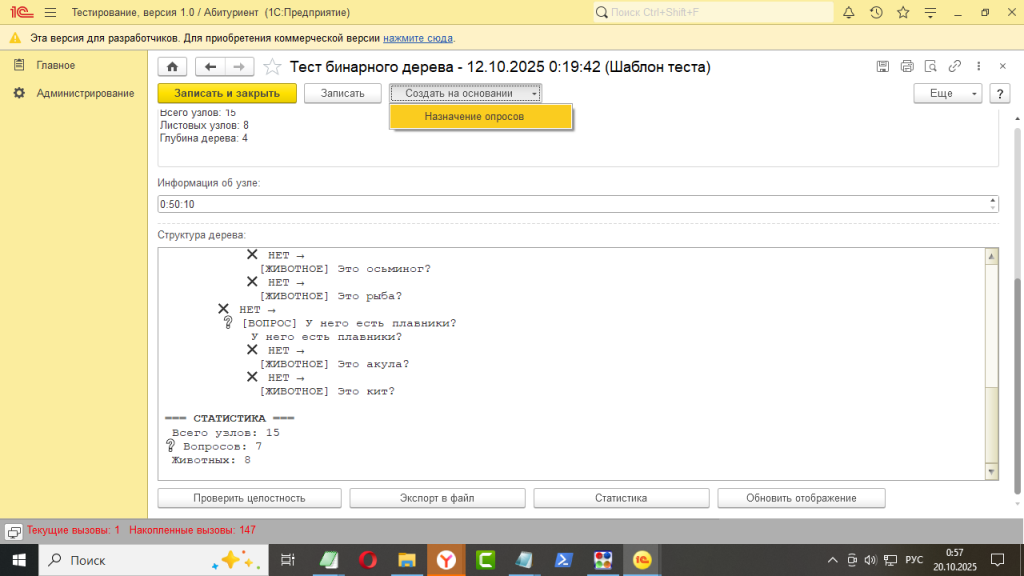The image size is (1024, 576).
Task: Click the 1C logo icon in title bar
Action: point(22,12)
